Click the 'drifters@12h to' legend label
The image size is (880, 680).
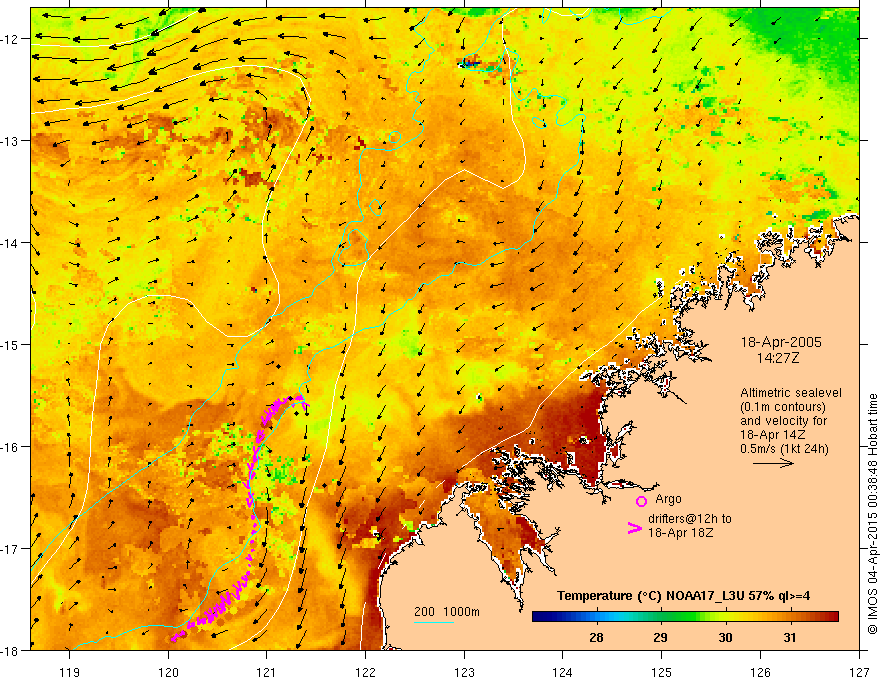click(690, 519)
